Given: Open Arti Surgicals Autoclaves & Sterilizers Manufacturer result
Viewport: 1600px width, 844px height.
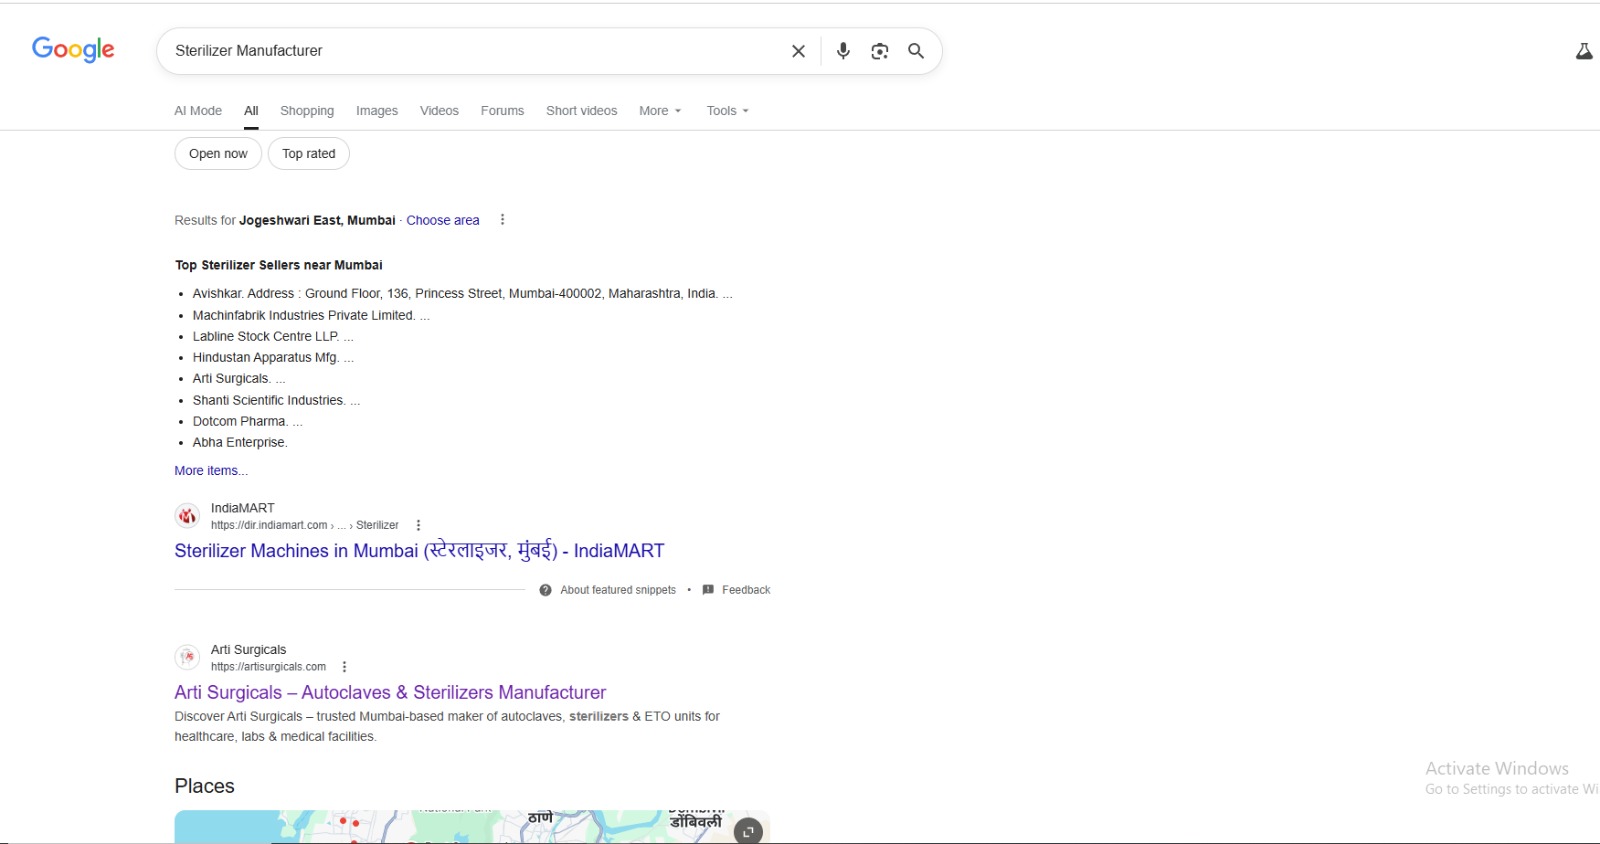Looking at the screenshot, I should pyautogui.click(x=390, y=693).
